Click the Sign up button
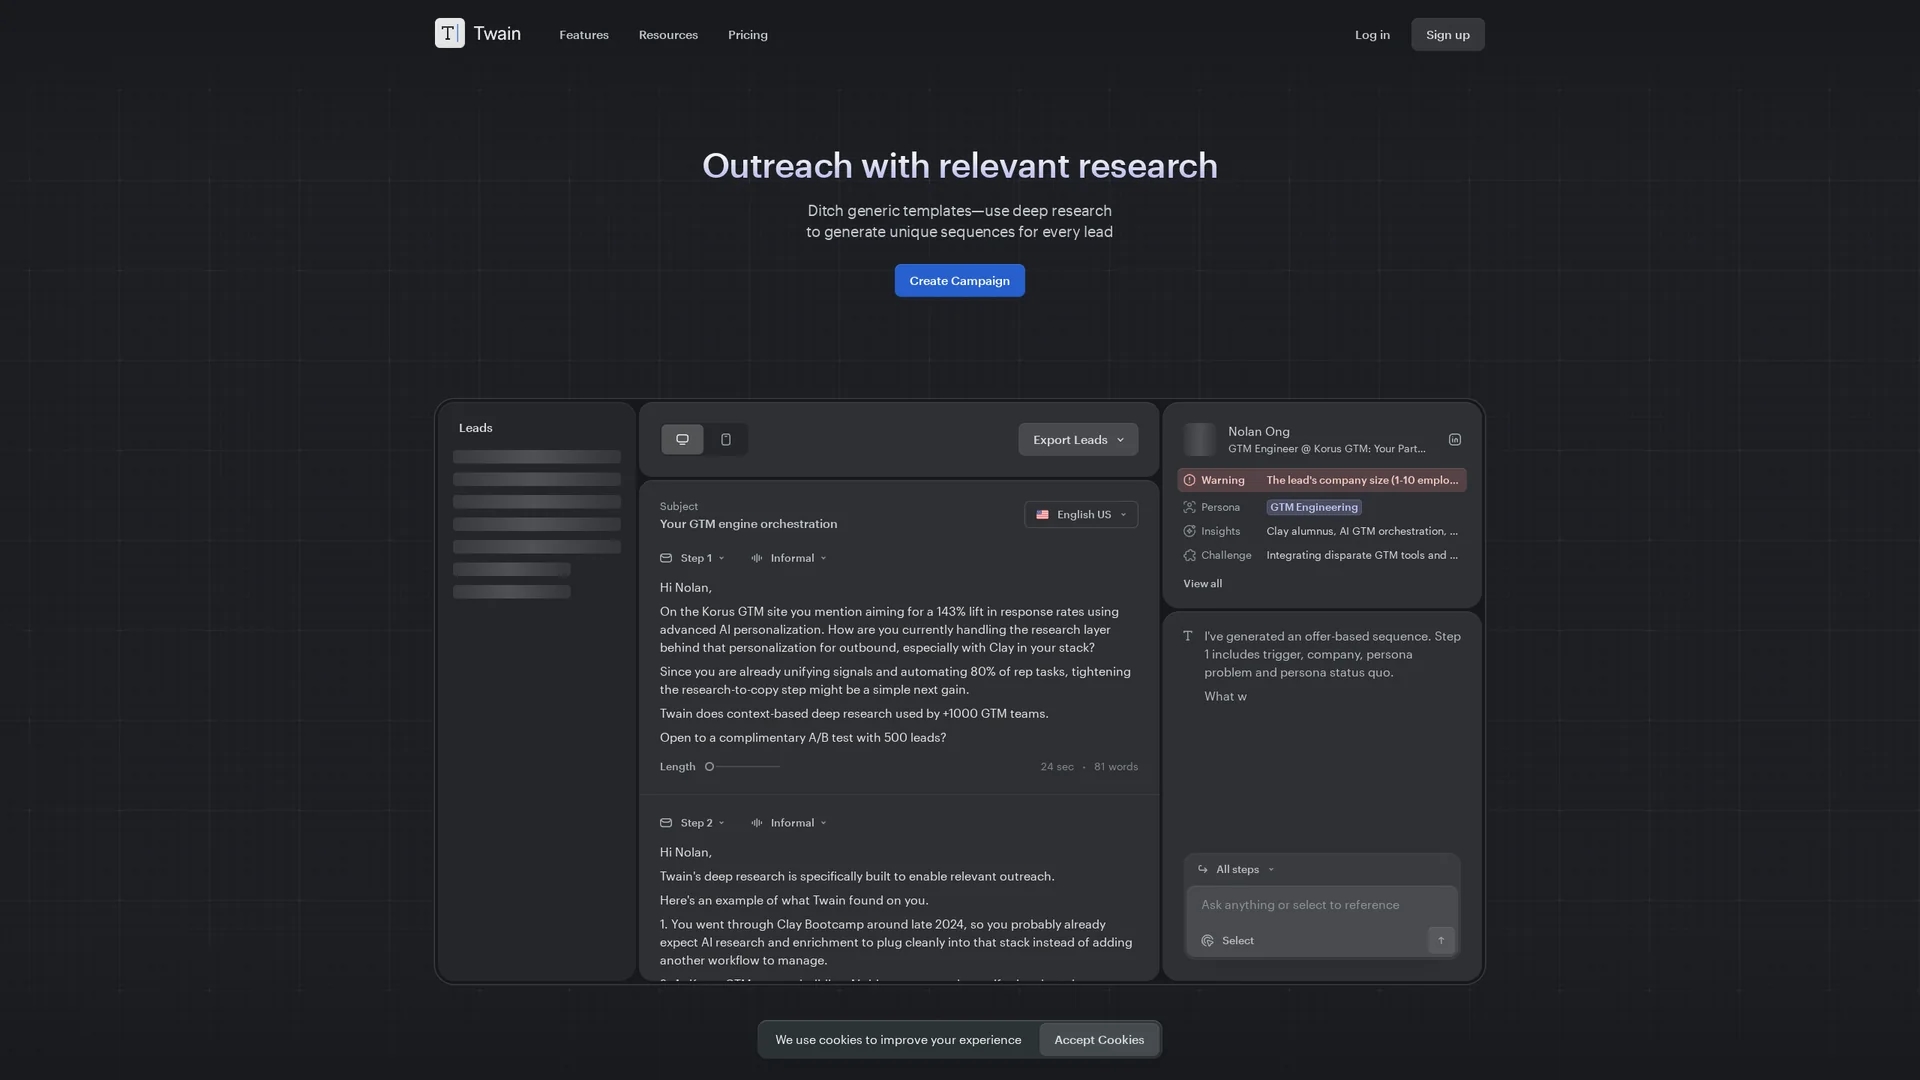The image size is (1920, 1080). pyautogui.click(x=1448, y=35)
